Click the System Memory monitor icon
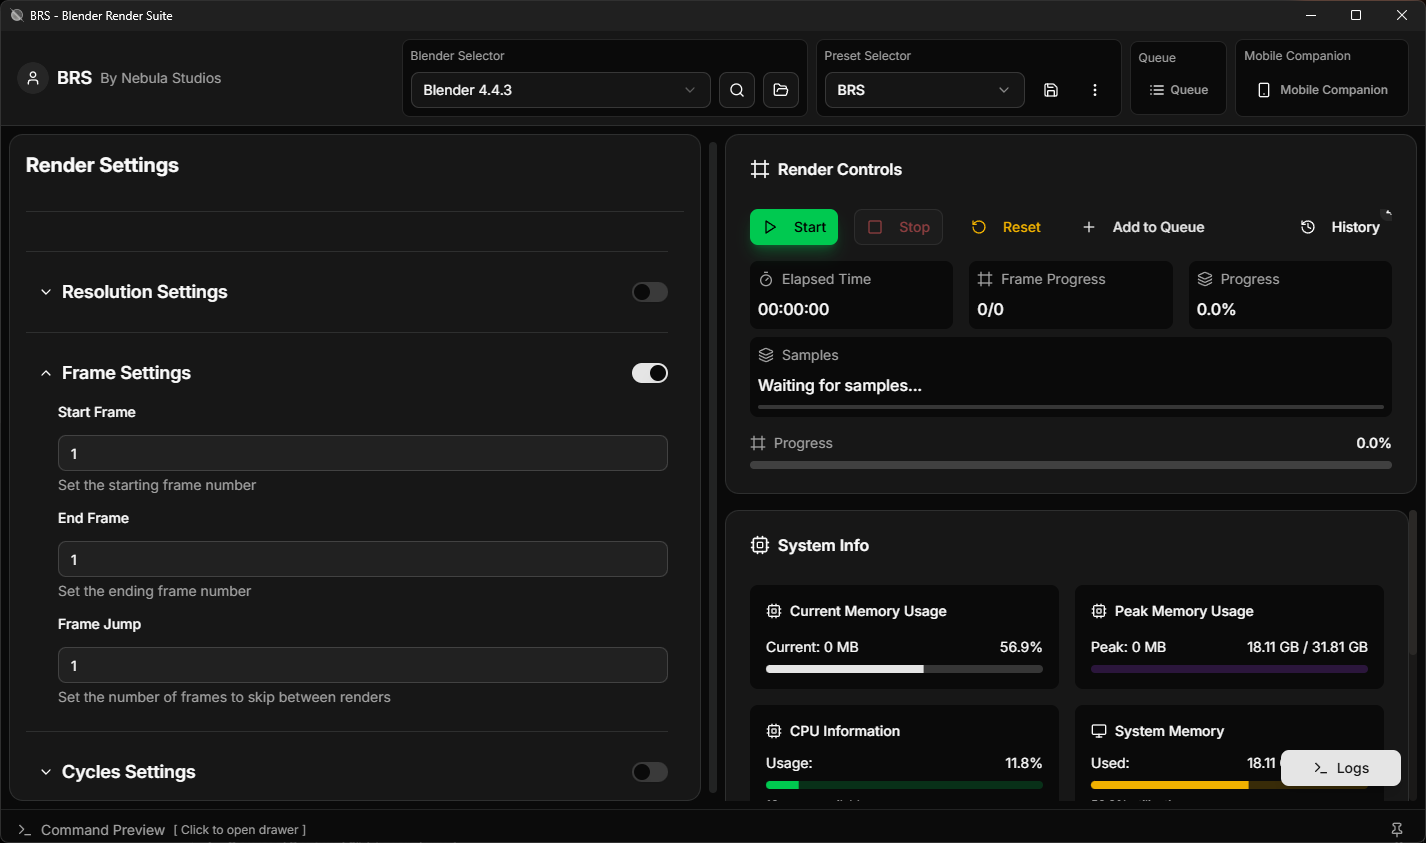Viewport: 1426px width, 843px height. coord(1099,731)
